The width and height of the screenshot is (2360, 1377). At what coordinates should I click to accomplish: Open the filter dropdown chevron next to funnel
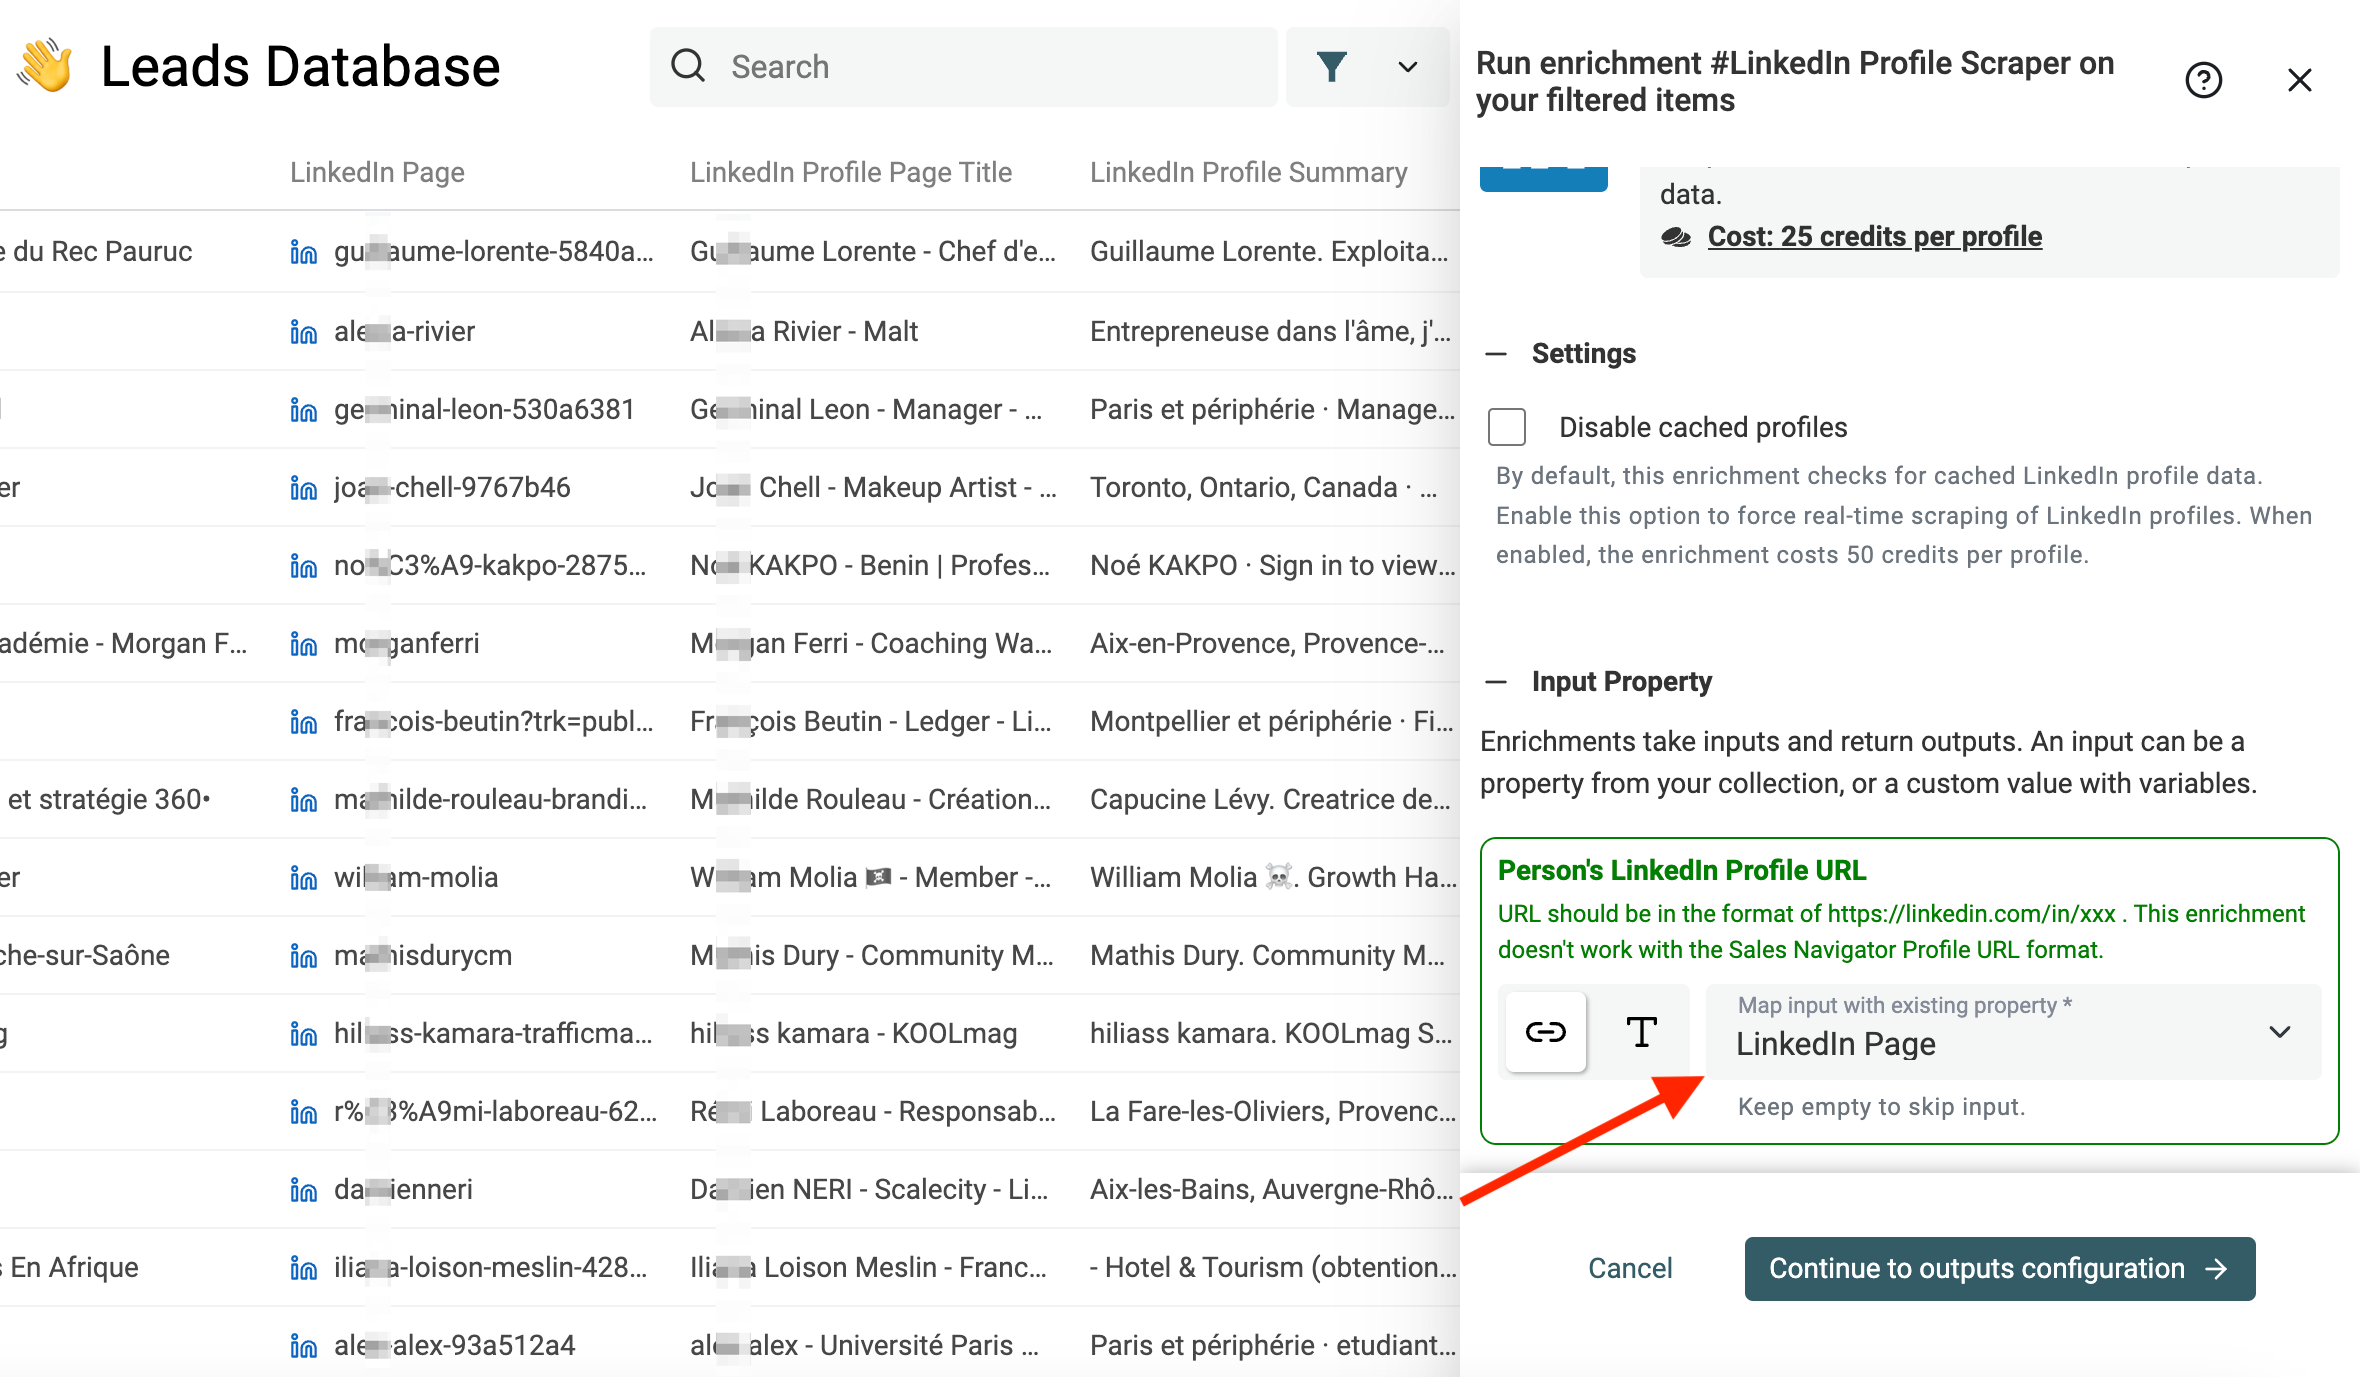1406,67
